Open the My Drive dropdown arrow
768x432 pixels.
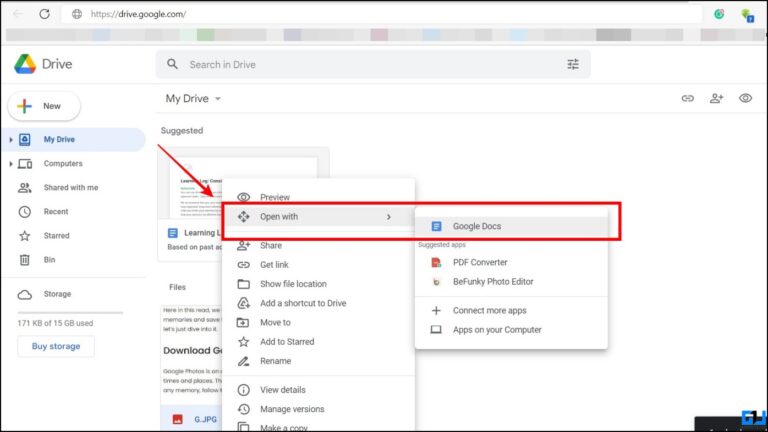click(218, 99)
